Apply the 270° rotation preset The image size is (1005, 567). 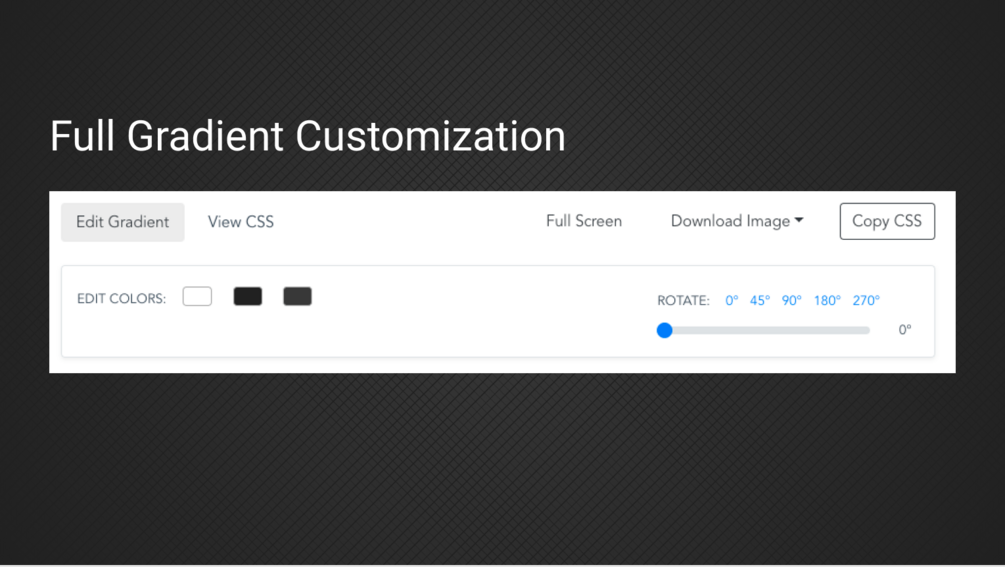[866, 300]
